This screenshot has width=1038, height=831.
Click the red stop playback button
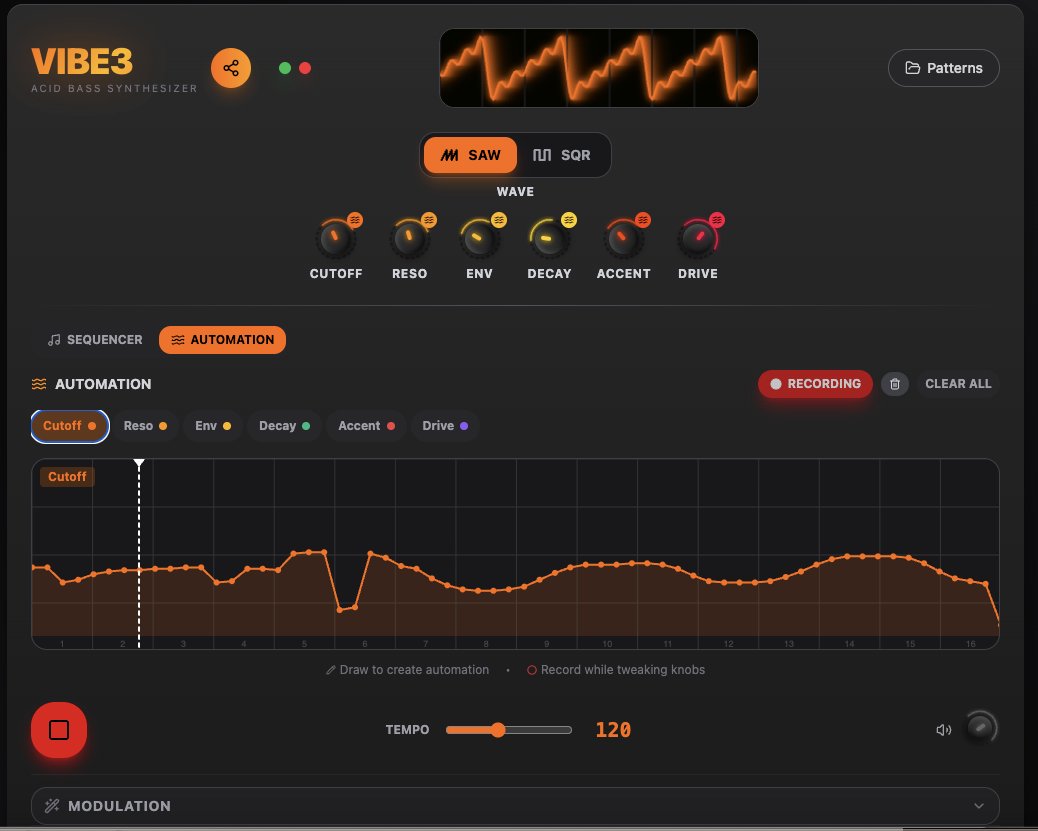click(59, 730)
